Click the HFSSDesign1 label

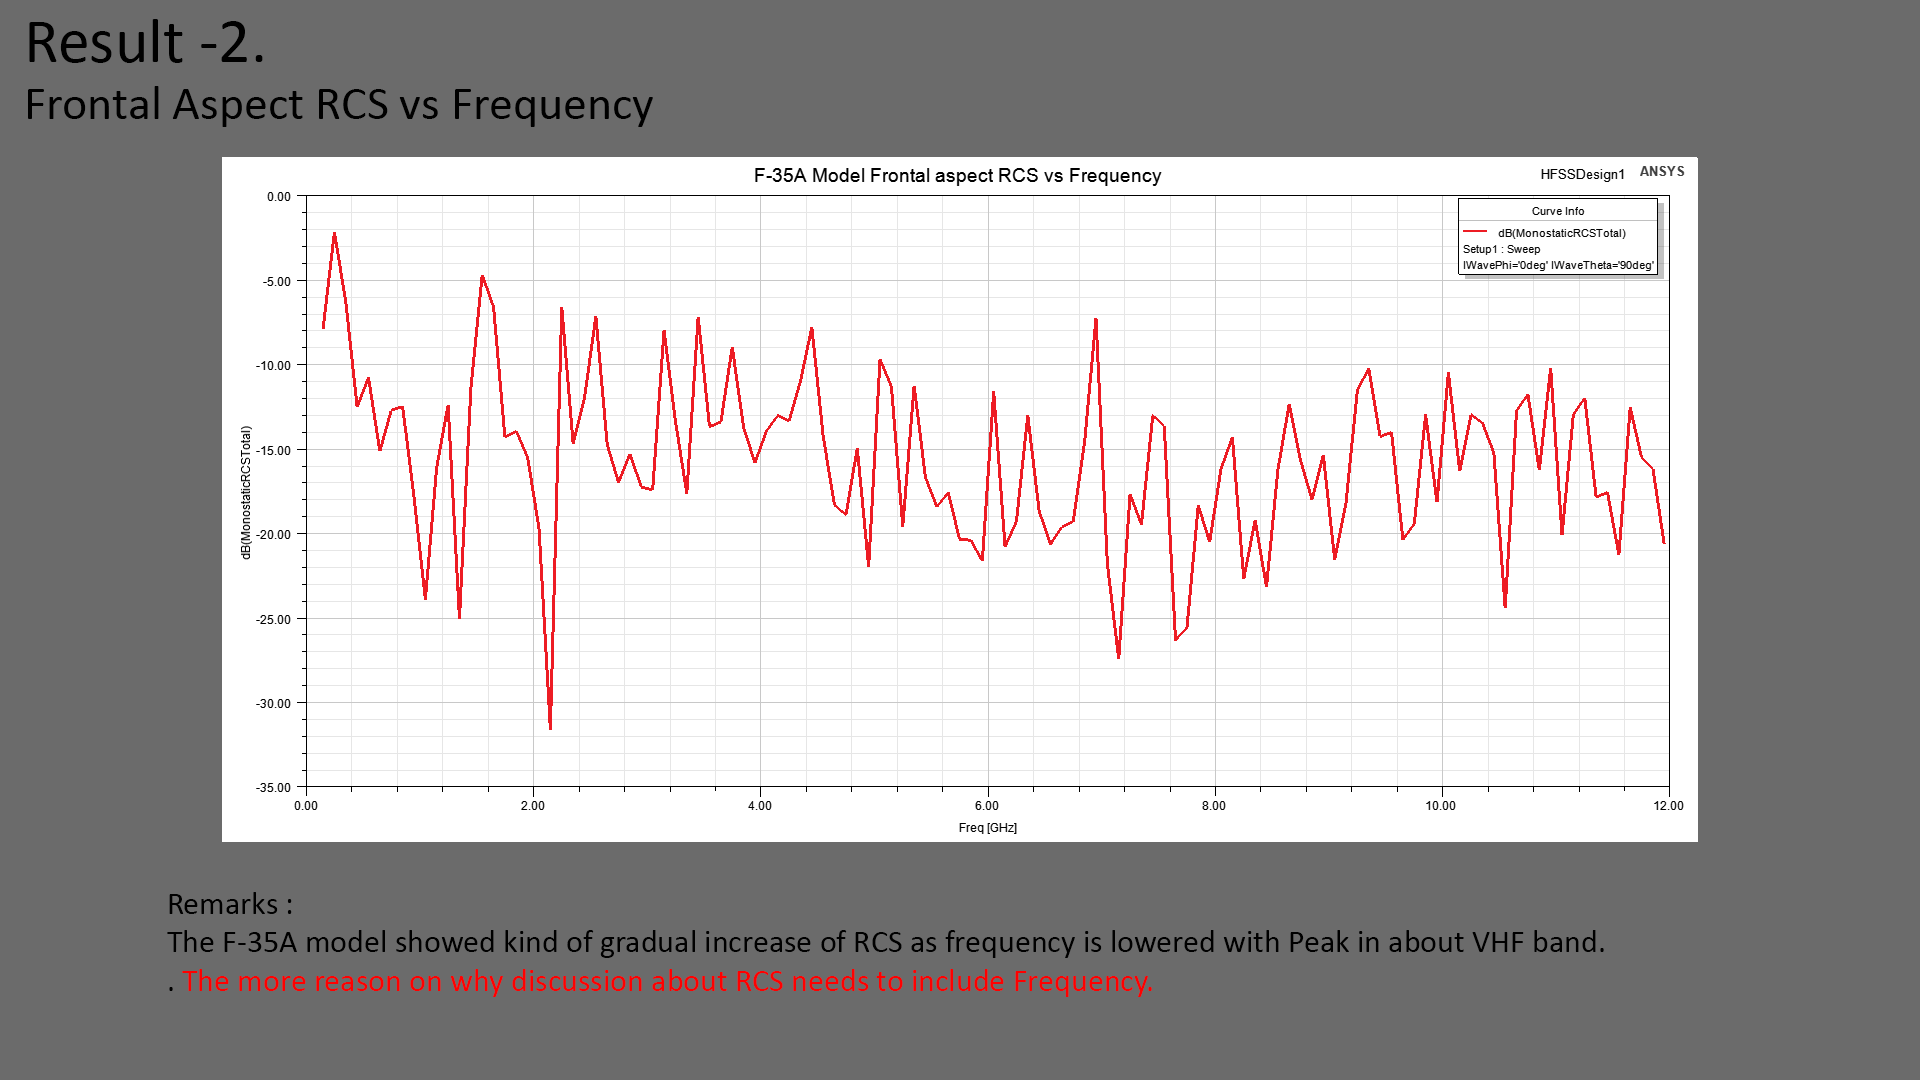[x=1582, y=174]
